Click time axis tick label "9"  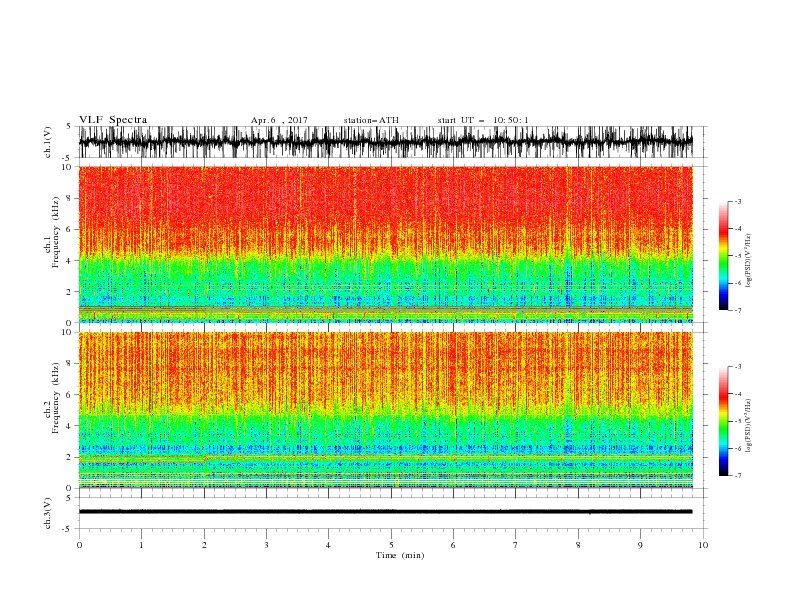coord(640,545)
